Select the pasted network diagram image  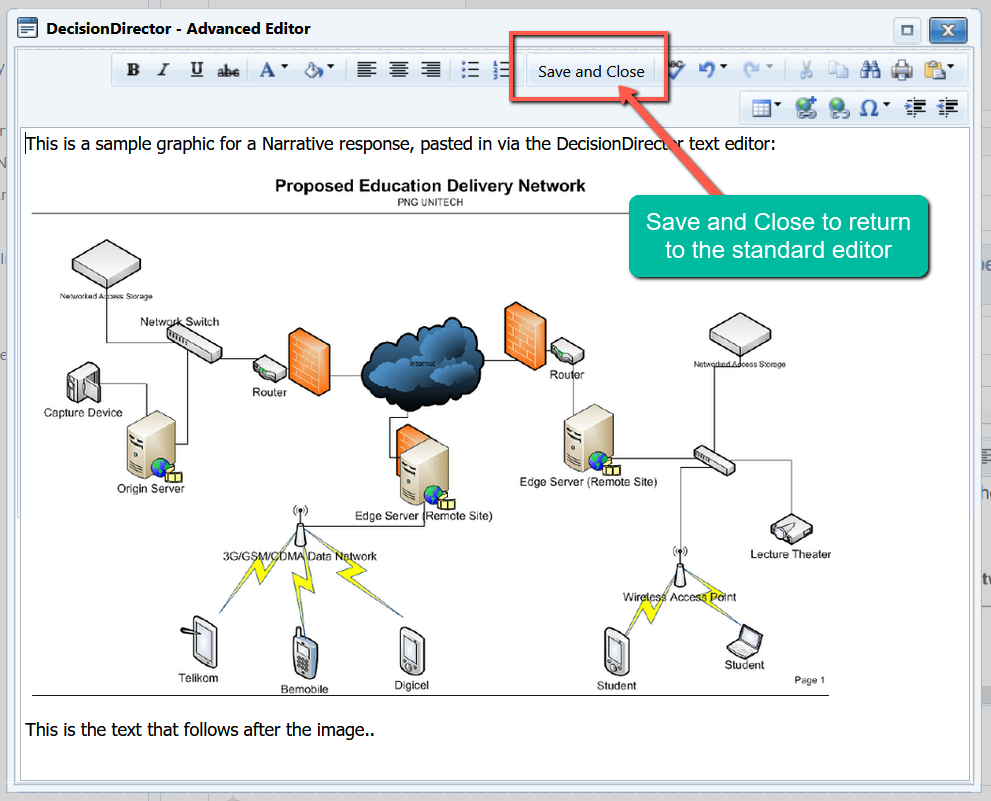click(430, 434)
